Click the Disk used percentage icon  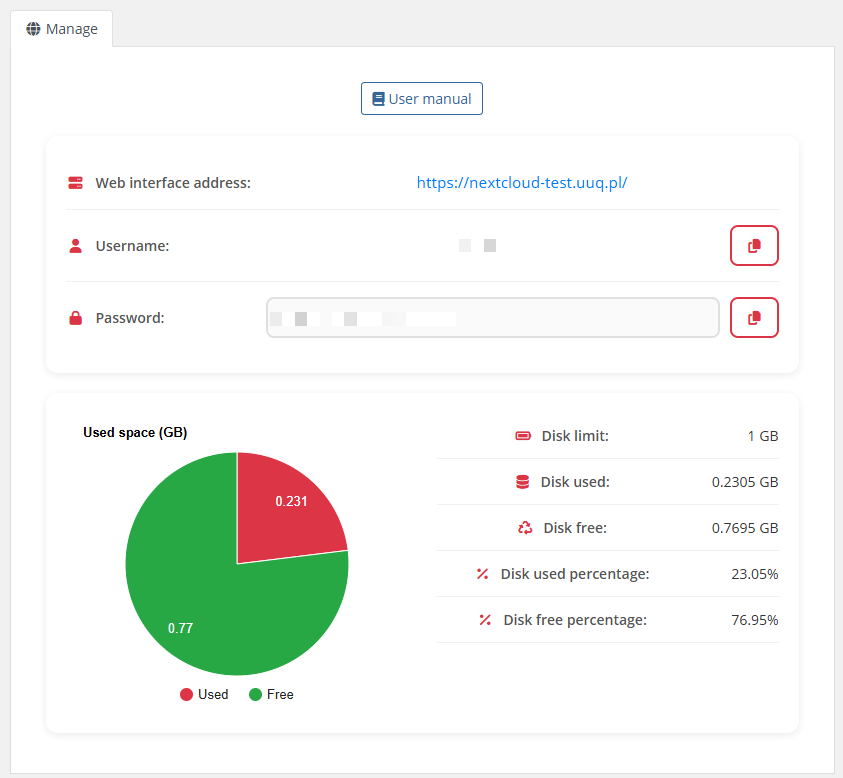tap(482, 574)
